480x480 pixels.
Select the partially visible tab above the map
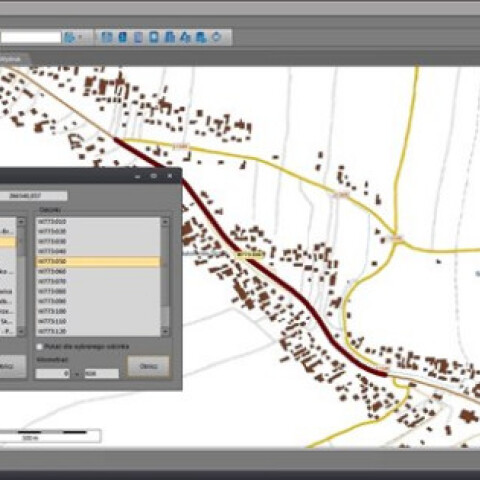[15, 59]
